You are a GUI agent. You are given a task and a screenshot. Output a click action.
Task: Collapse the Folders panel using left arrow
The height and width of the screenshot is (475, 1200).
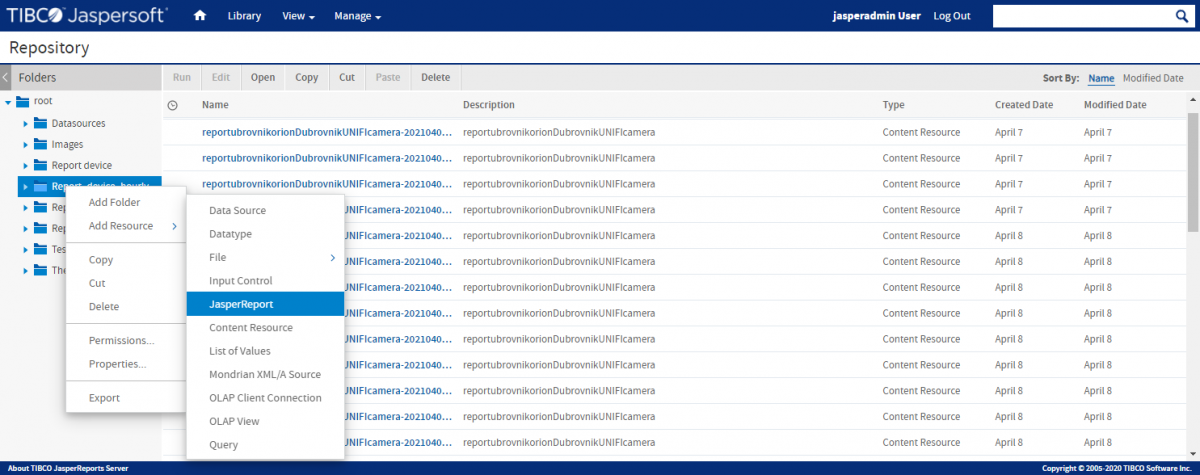[5, 77]
